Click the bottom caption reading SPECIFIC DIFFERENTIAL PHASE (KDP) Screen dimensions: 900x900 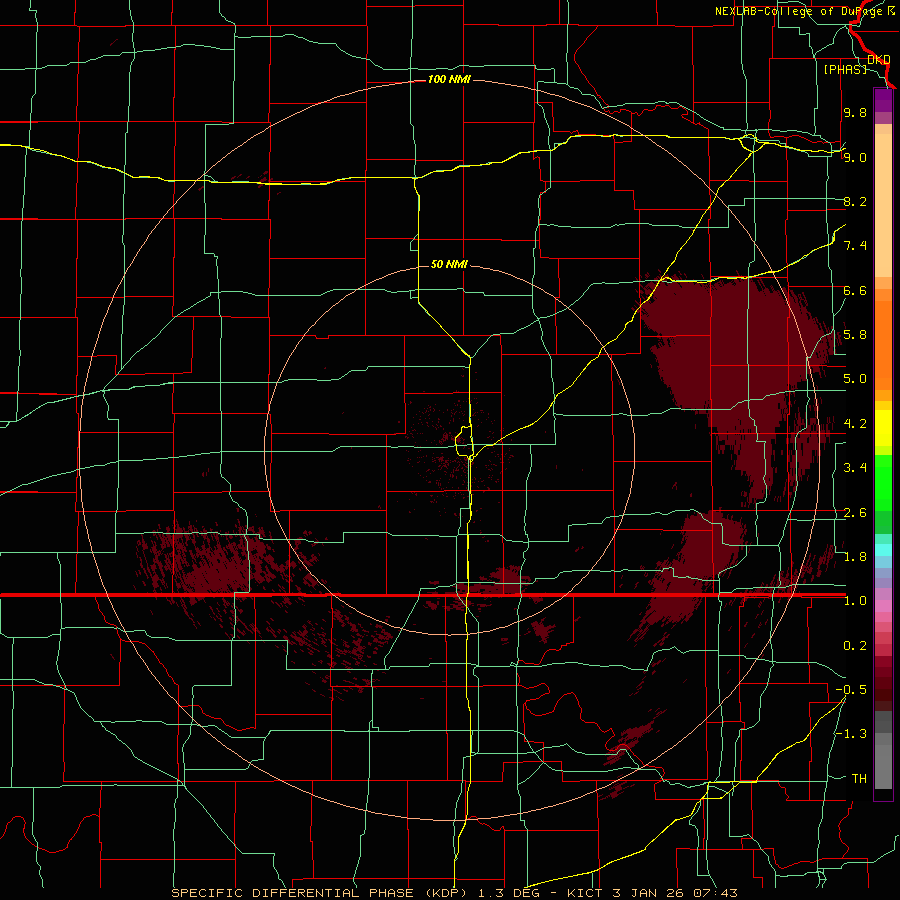tap(318, 893)
